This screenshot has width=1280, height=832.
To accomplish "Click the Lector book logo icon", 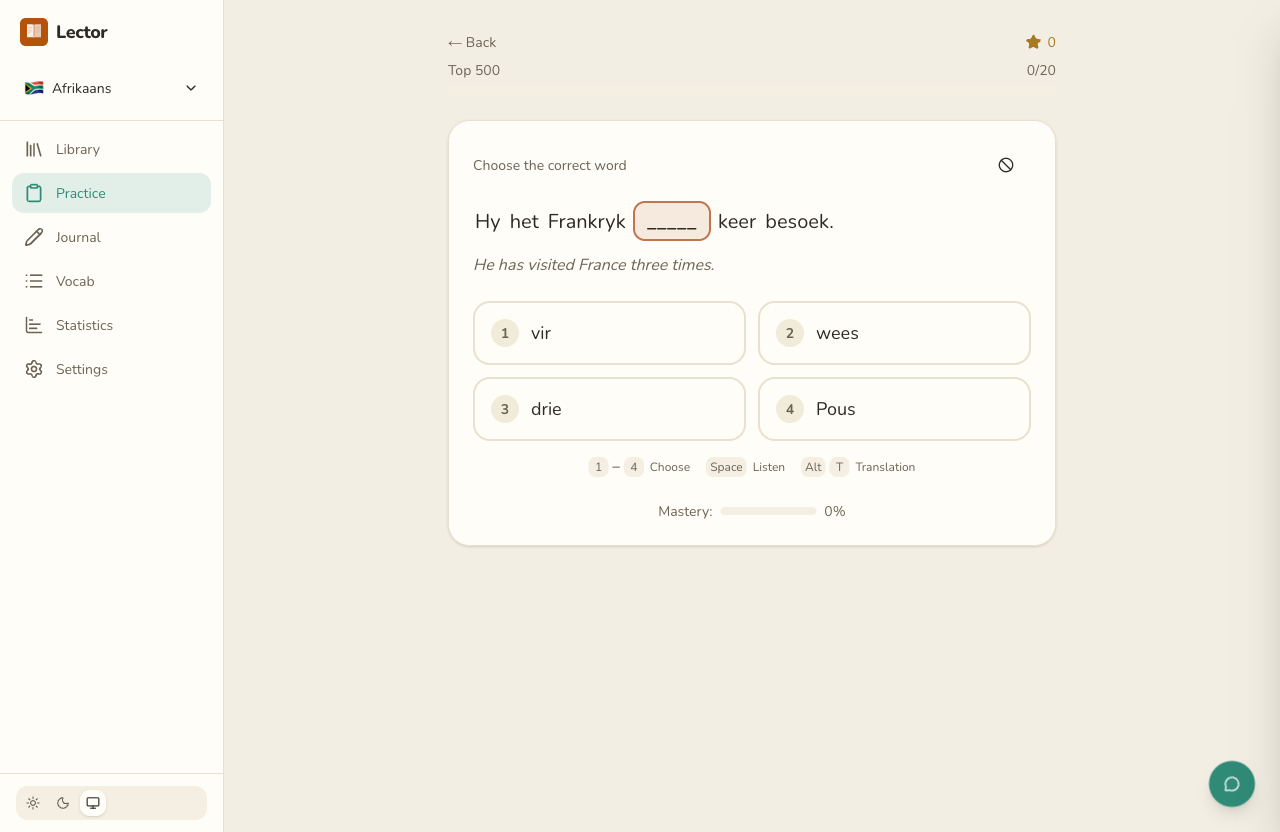I will 34,32.
